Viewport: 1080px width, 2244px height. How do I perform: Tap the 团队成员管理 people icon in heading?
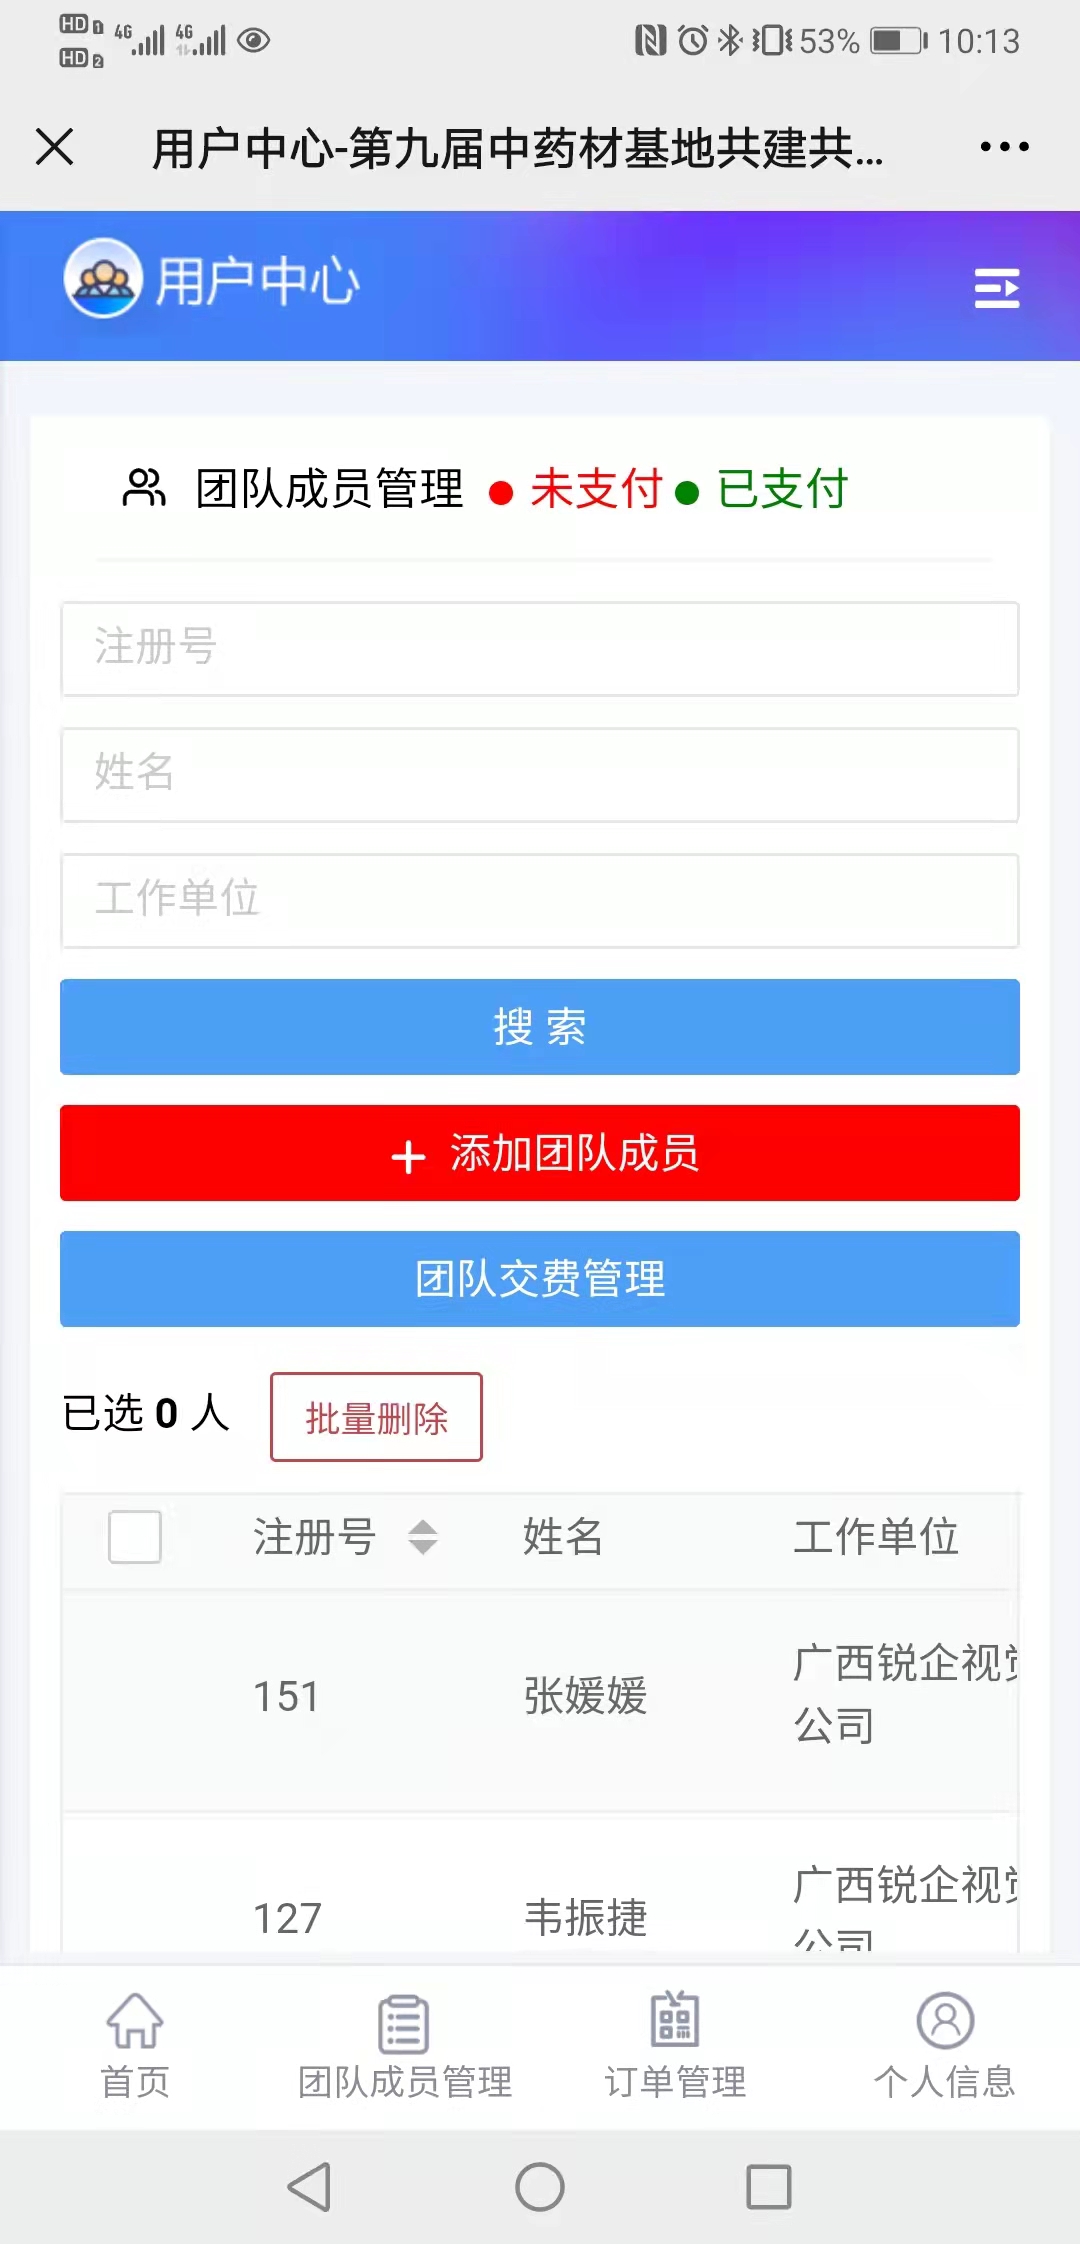coord(144,488)
